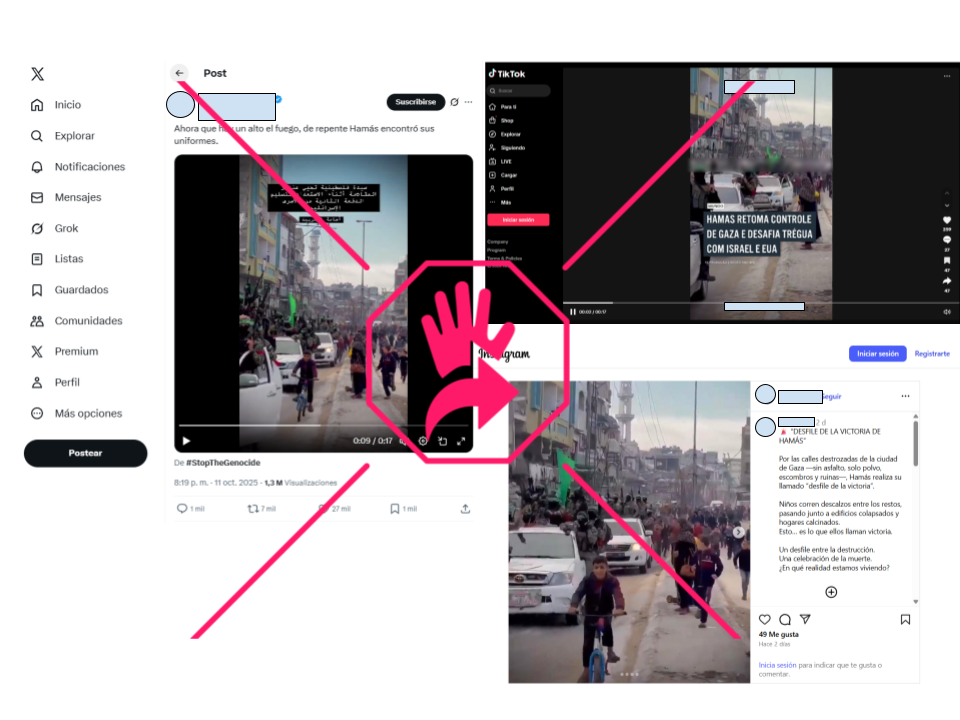This screenshot has height=720, width=960.
Task: Click the TikTok search field
Action: (x=520, y=90)
